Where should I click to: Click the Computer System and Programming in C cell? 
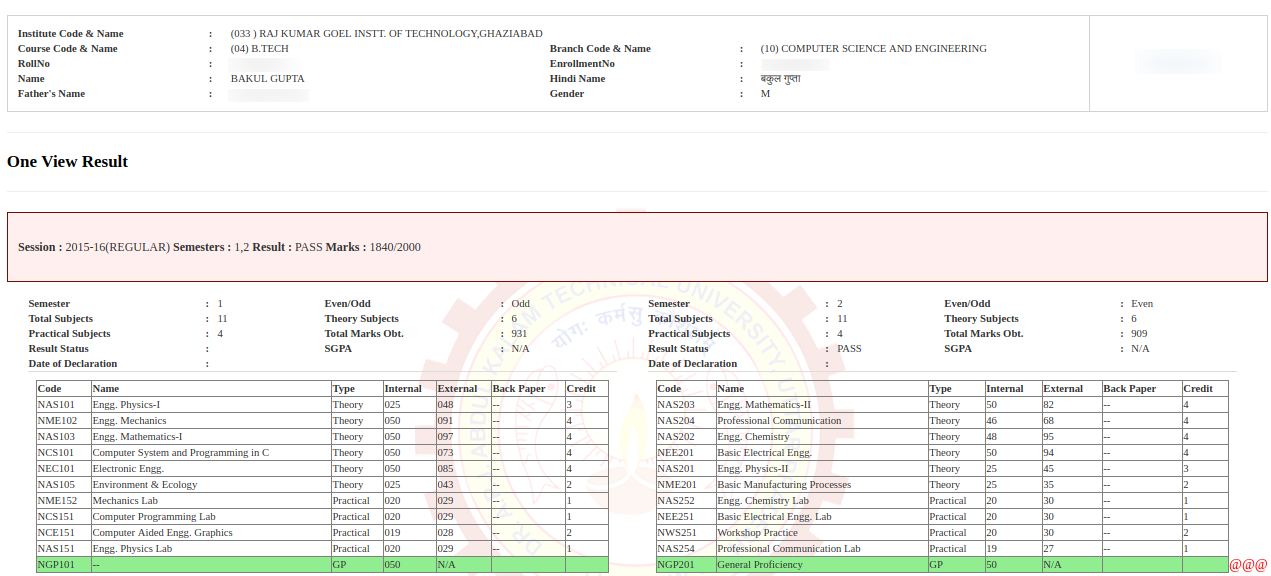(x=180, y=453)
